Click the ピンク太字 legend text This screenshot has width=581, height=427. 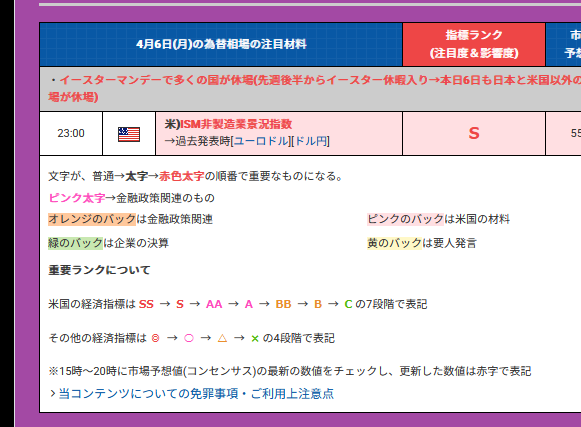77,198
